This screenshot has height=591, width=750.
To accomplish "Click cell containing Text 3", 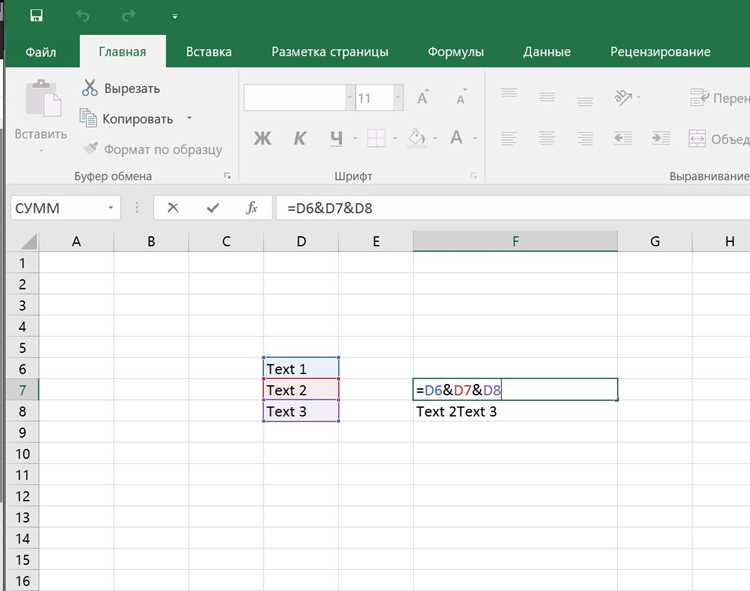I will coord(301,411).
